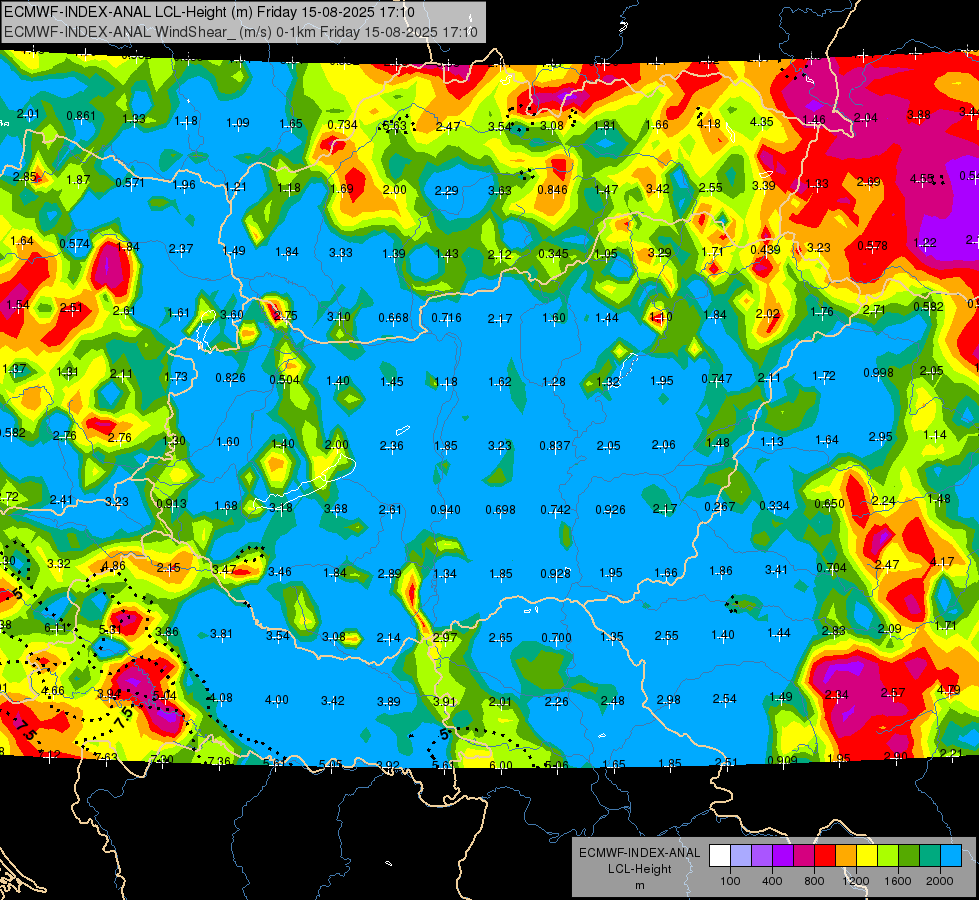979x900 pixels.
Task: Pick the orange legend swatch
Action: point(845,856)
